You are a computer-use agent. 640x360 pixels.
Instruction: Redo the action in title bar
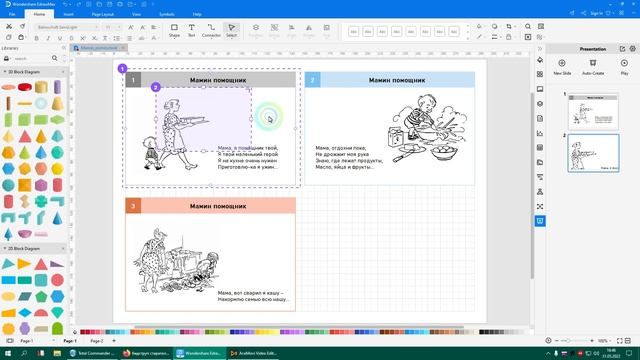tap(79, 4)
